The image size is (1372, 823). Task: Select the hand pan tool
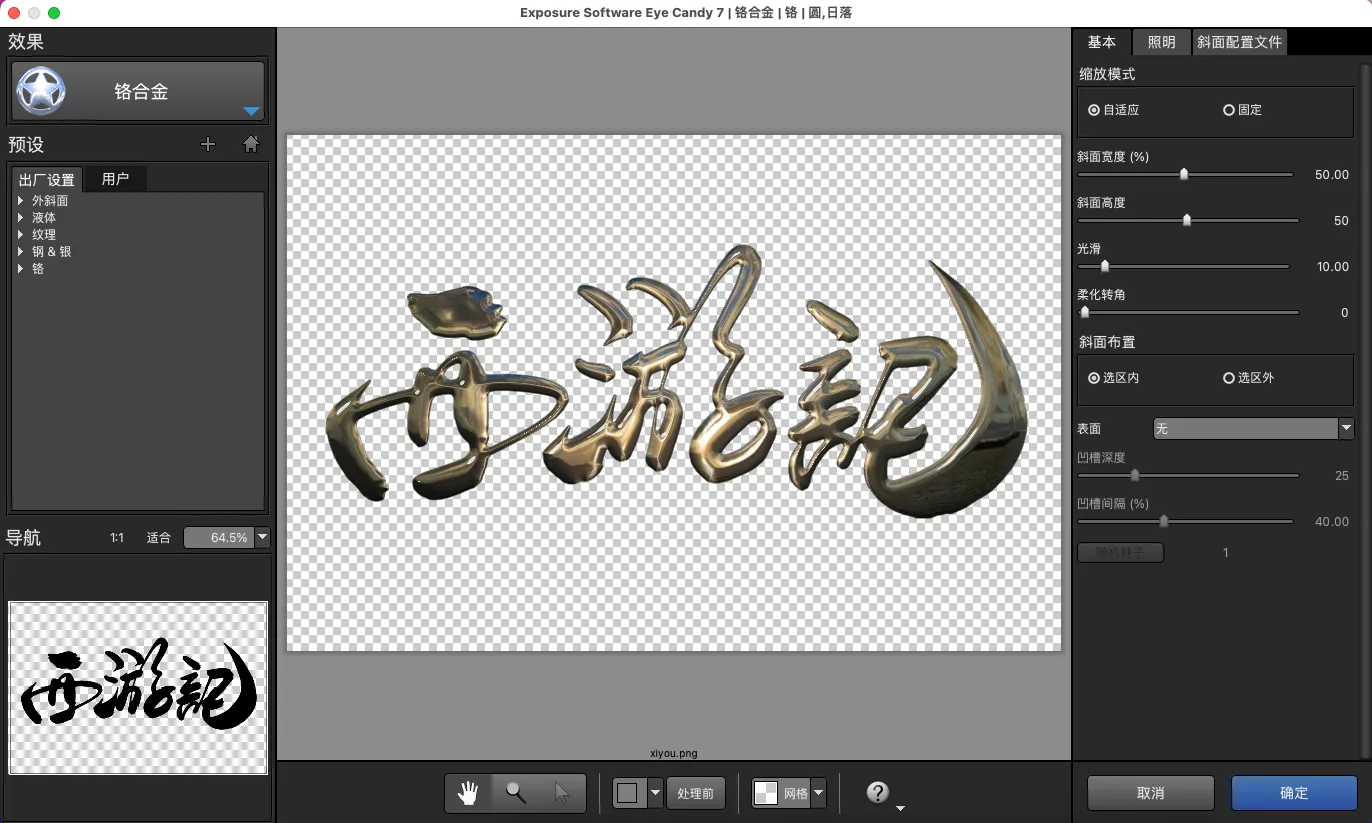[x=467, y=793]
